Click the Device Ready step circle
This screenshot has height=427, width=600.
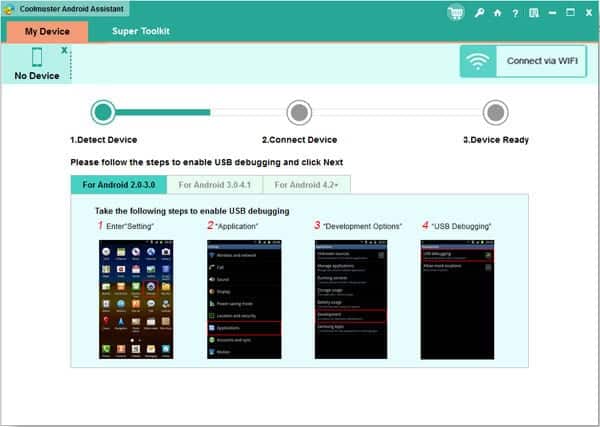pos(496,112)
